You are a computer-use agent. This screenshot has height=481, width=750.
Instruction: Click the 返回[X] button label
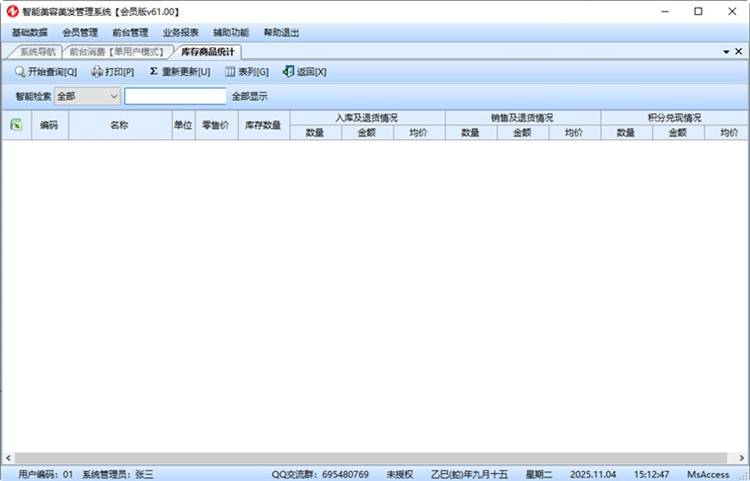coord(311,72)
